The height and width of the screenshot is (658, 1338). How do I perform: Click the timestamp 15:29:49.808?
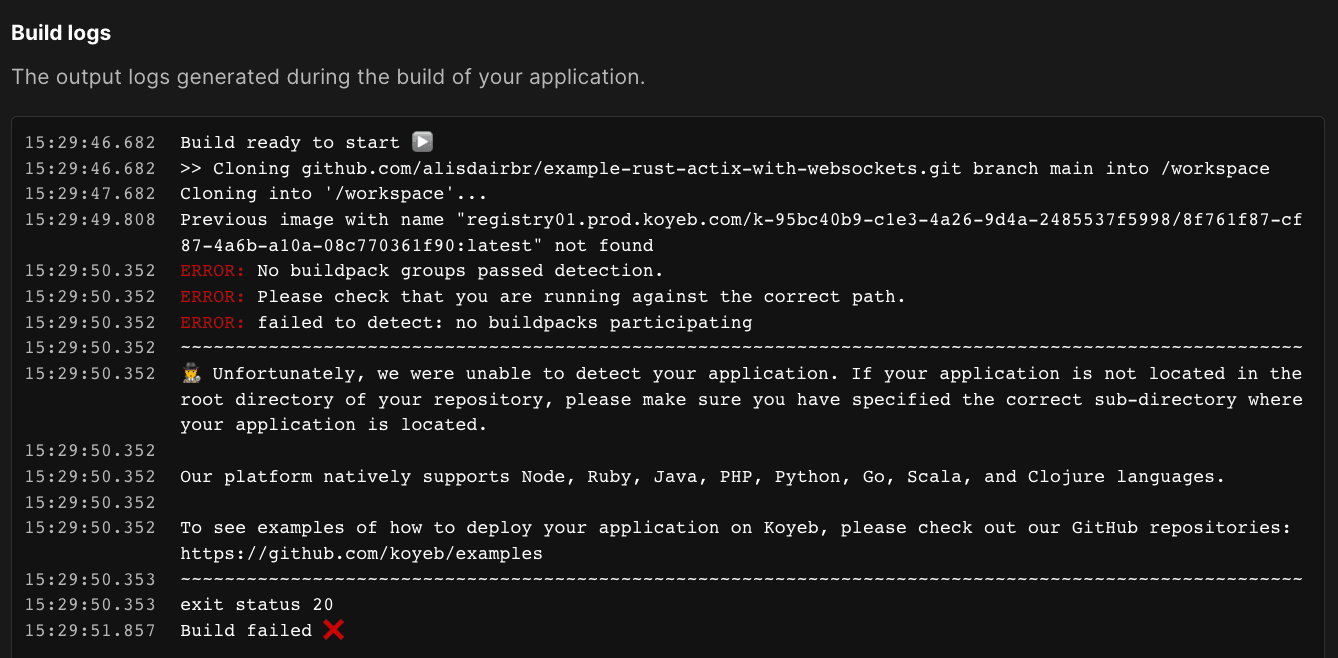click(x=90, y=220)
